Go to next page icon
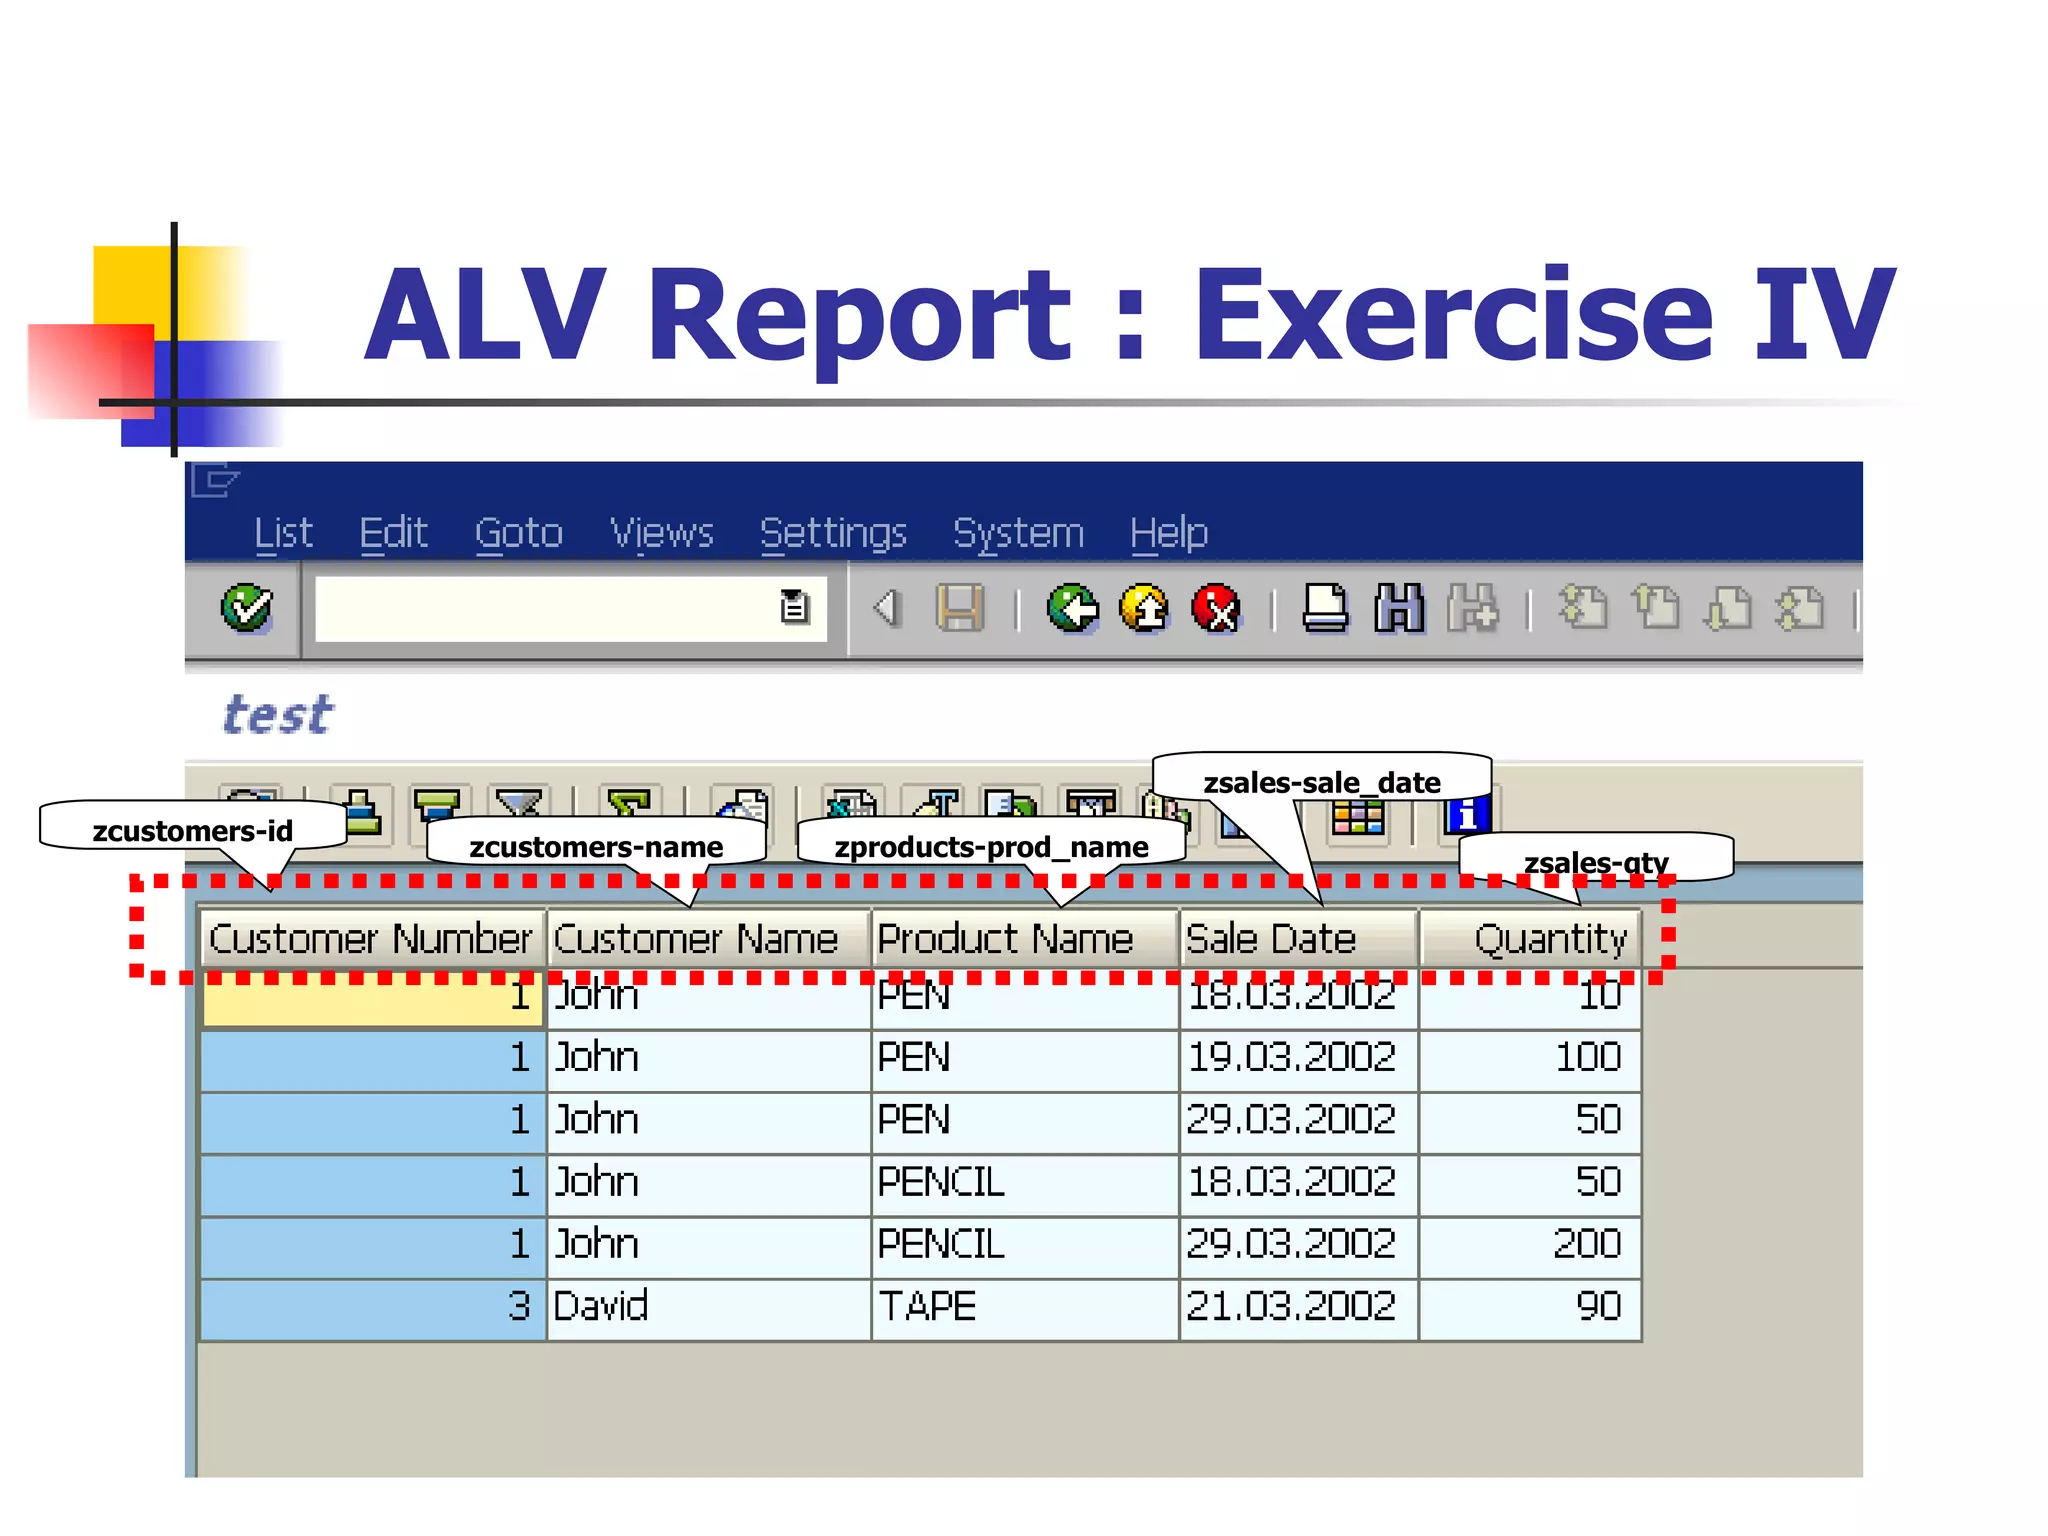Screen dimensions: 2048x1536 click(1729, 608)
